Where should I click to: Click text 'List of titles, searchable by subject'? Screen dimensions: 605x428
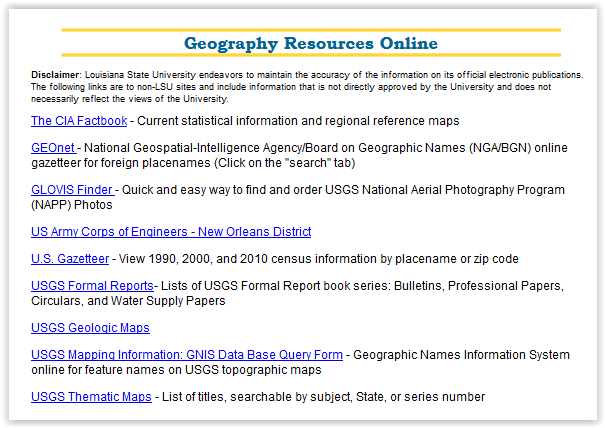(x=257, y=397)
